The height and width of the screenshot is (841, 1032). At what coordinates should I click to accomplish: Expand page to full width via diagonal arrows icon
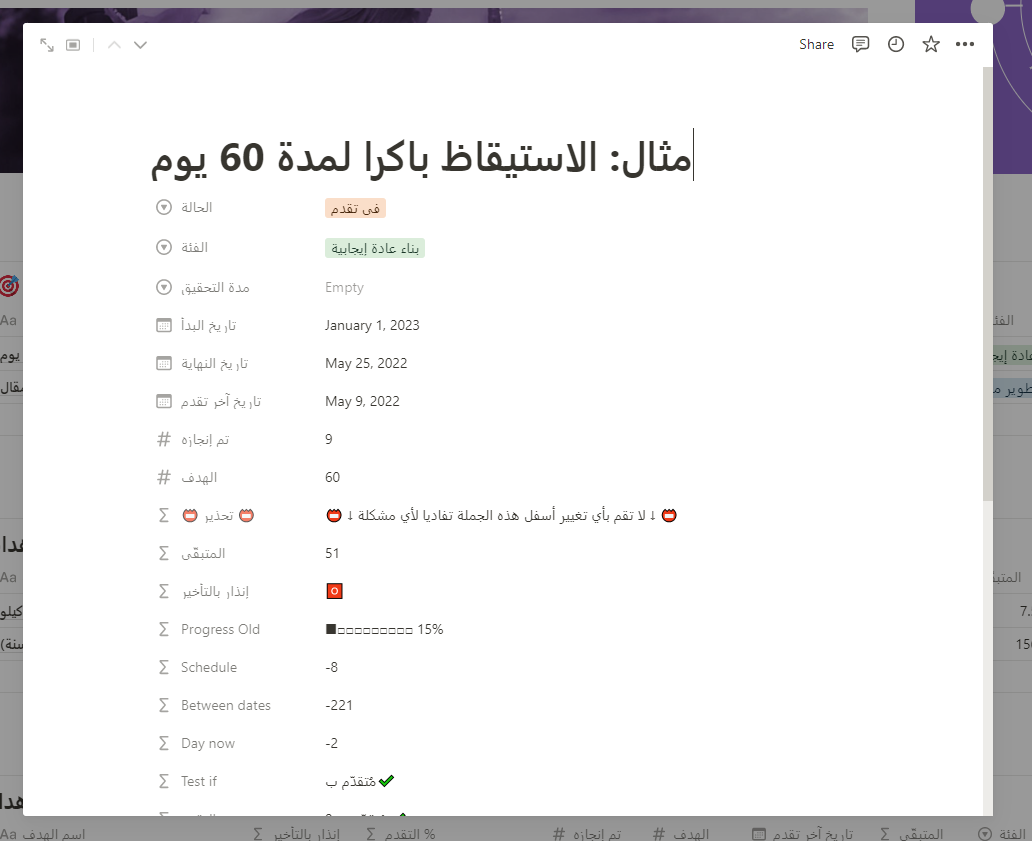[47, 44]
